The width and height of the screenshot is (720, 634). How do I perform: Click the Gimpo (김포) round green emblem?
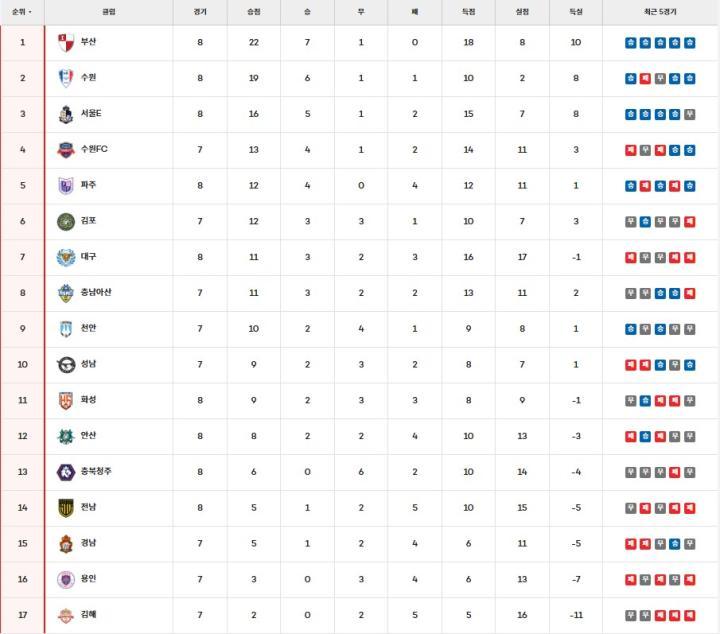point(66,221)
